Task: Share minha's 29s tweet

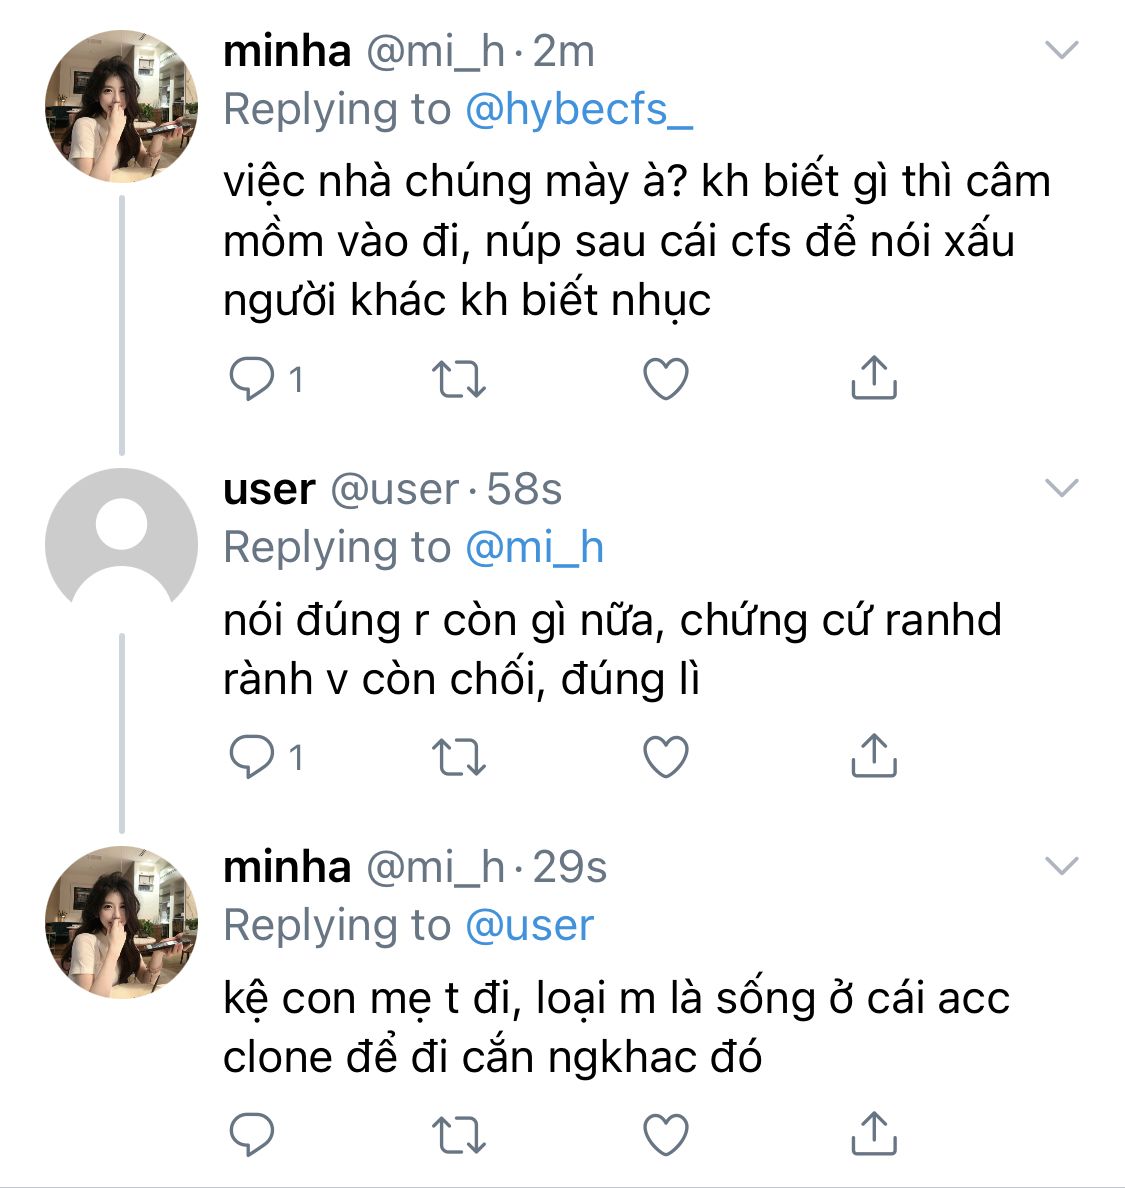Action: [x=873, y=1132]
